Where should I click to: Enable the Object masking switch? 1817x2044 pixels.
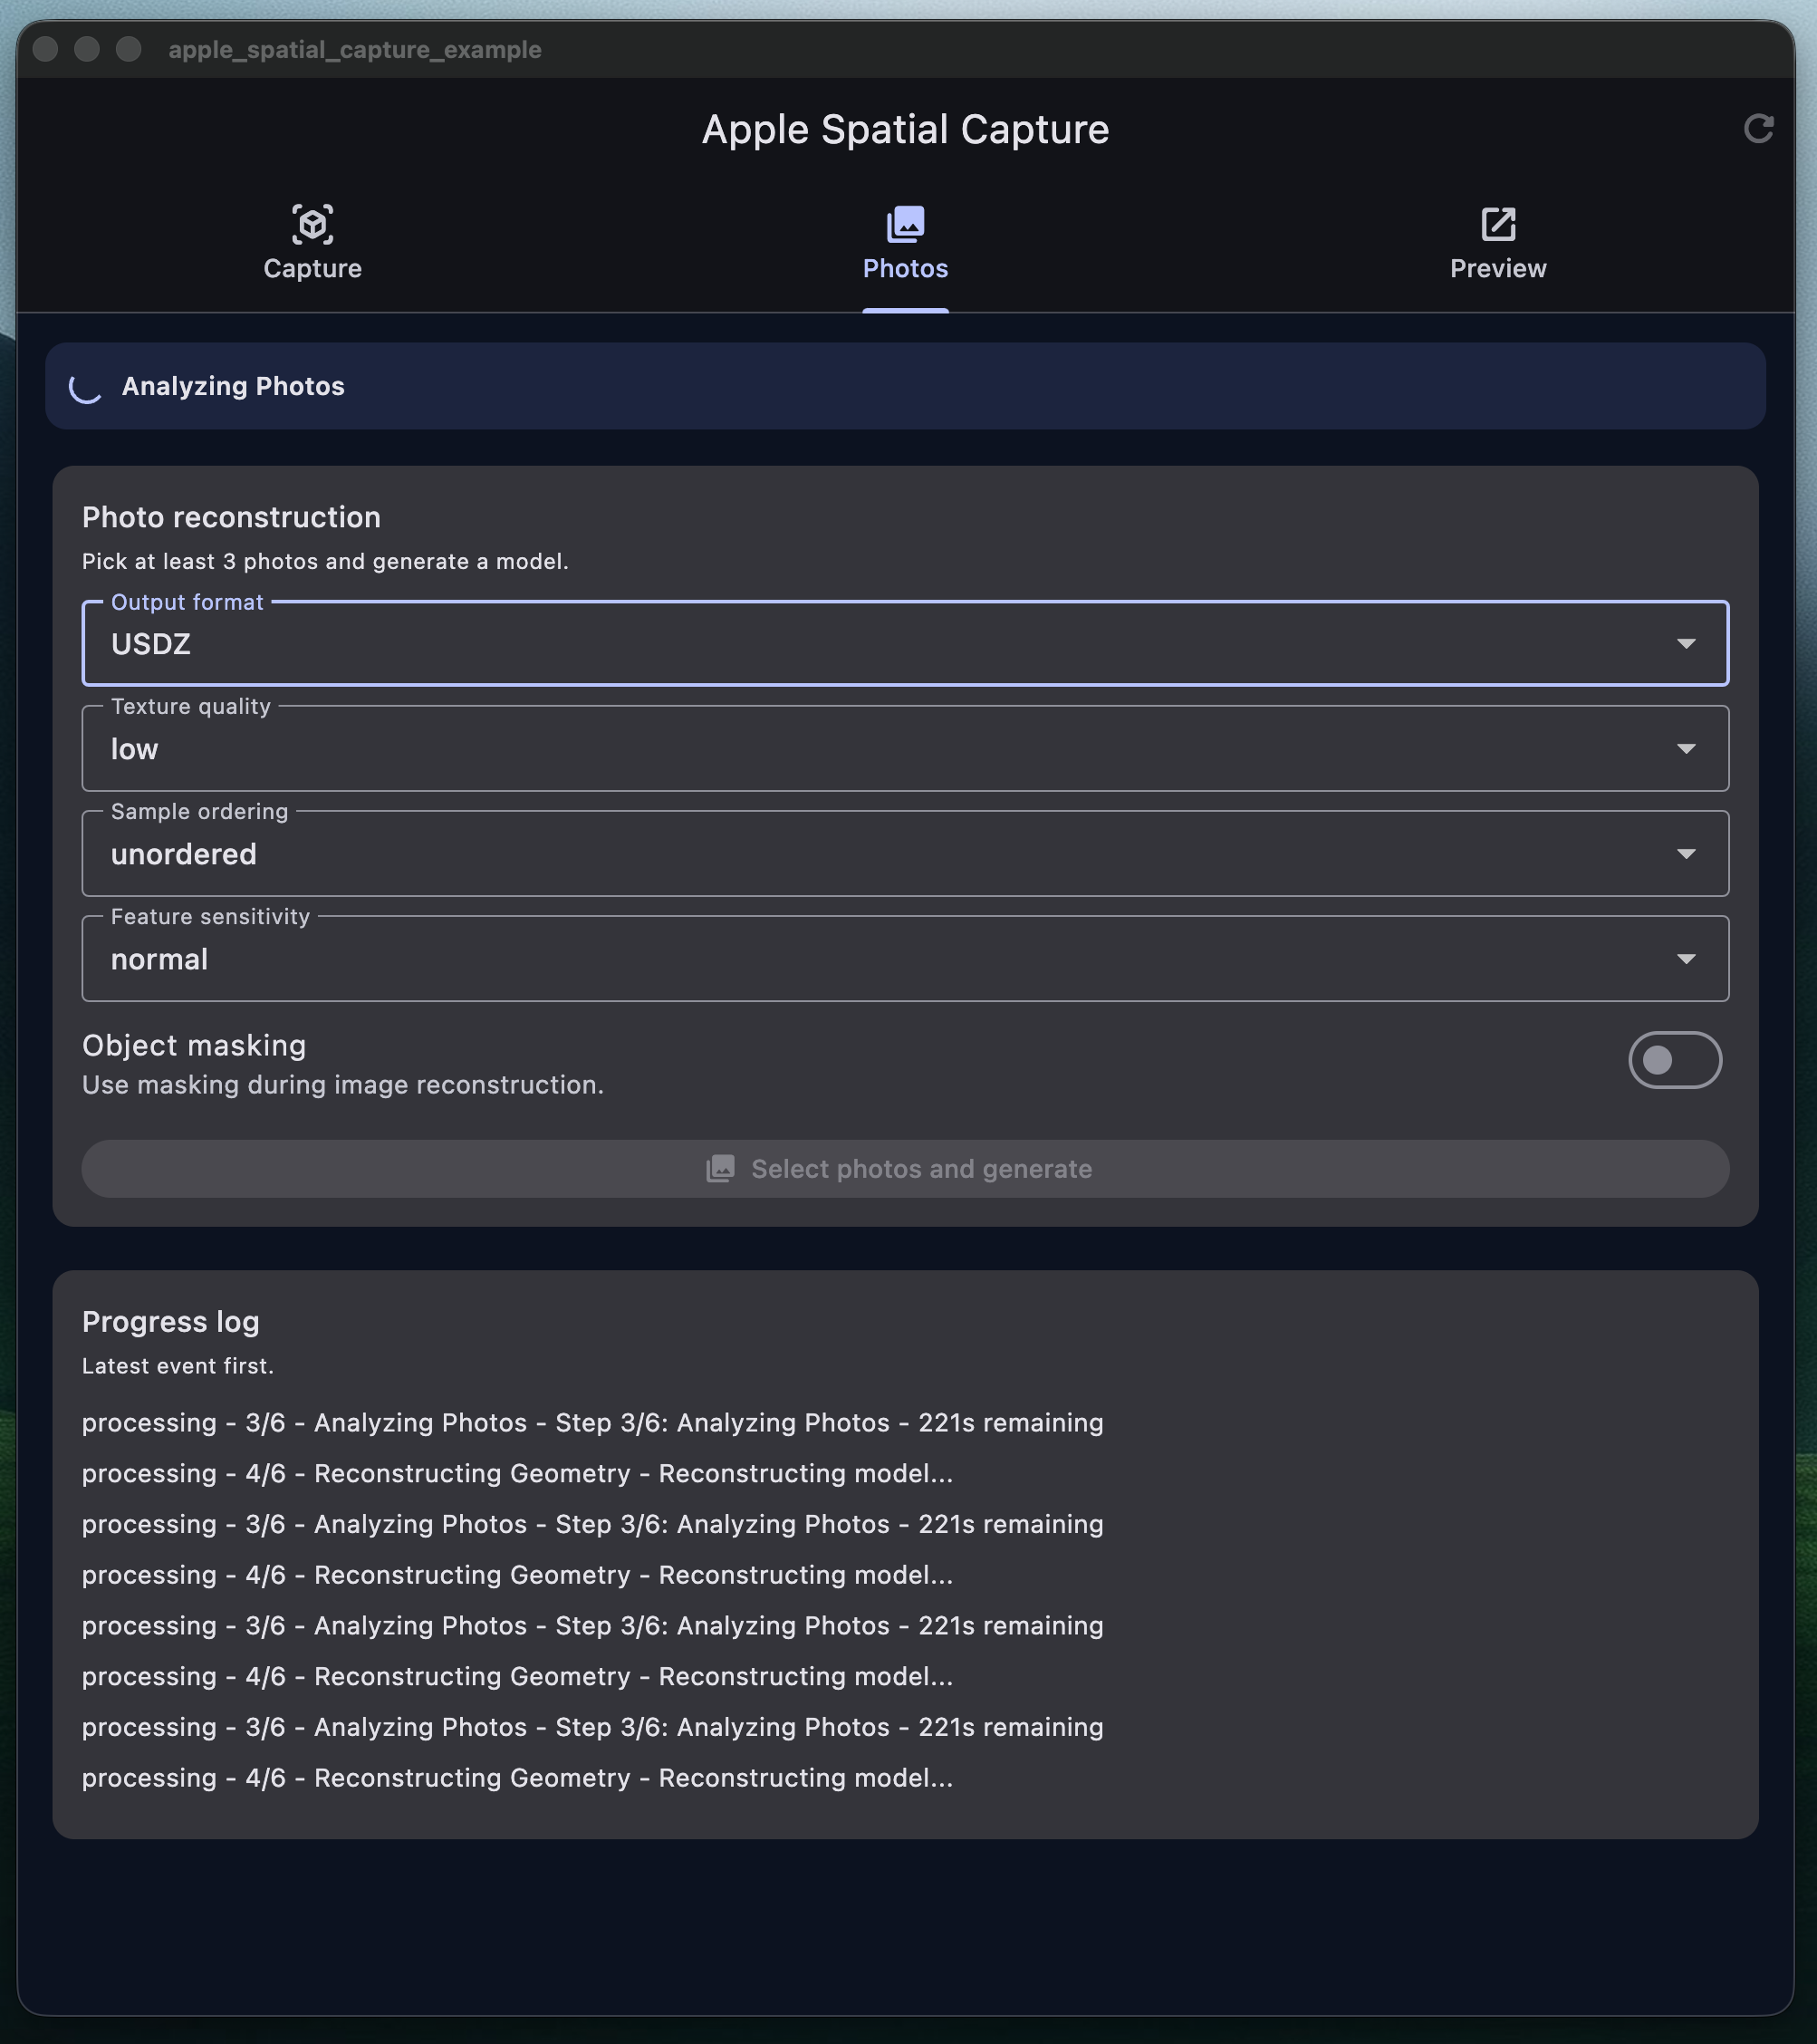coord(1675,1060)
